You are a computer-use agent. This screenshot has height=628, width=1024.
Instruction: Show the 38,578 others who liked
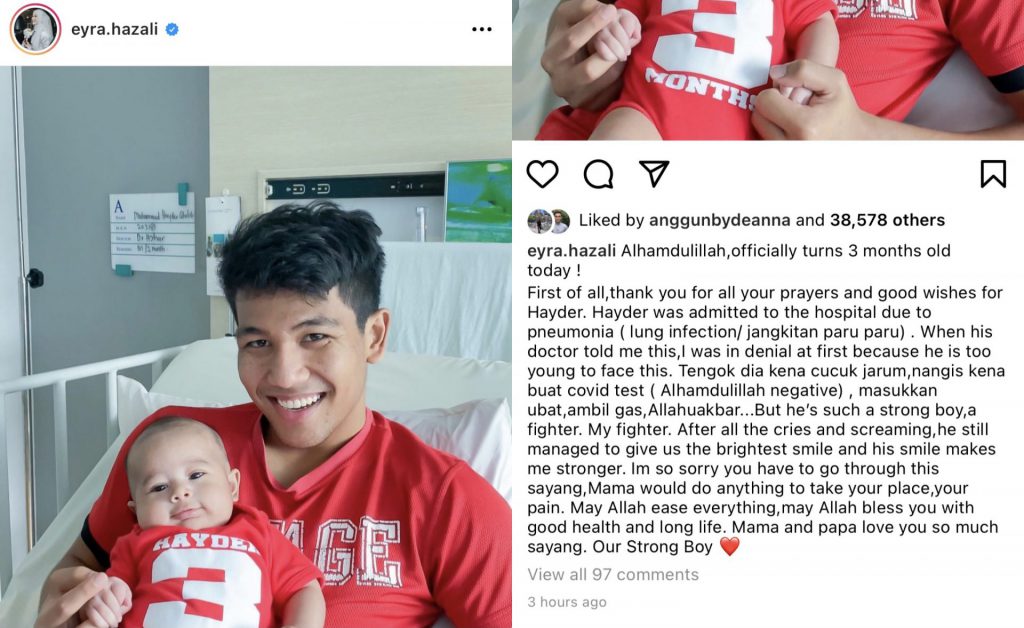point(887,220)
